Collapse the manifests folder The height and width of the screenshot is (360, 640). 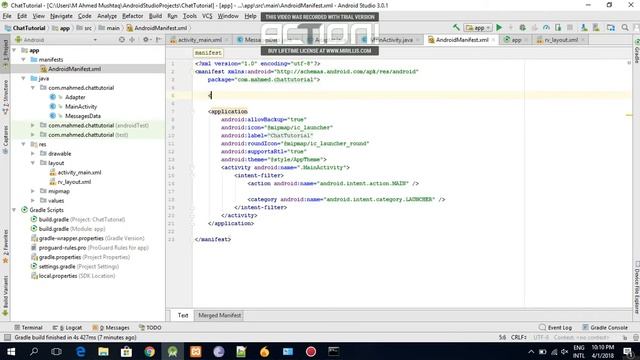[x=24, y=60]
